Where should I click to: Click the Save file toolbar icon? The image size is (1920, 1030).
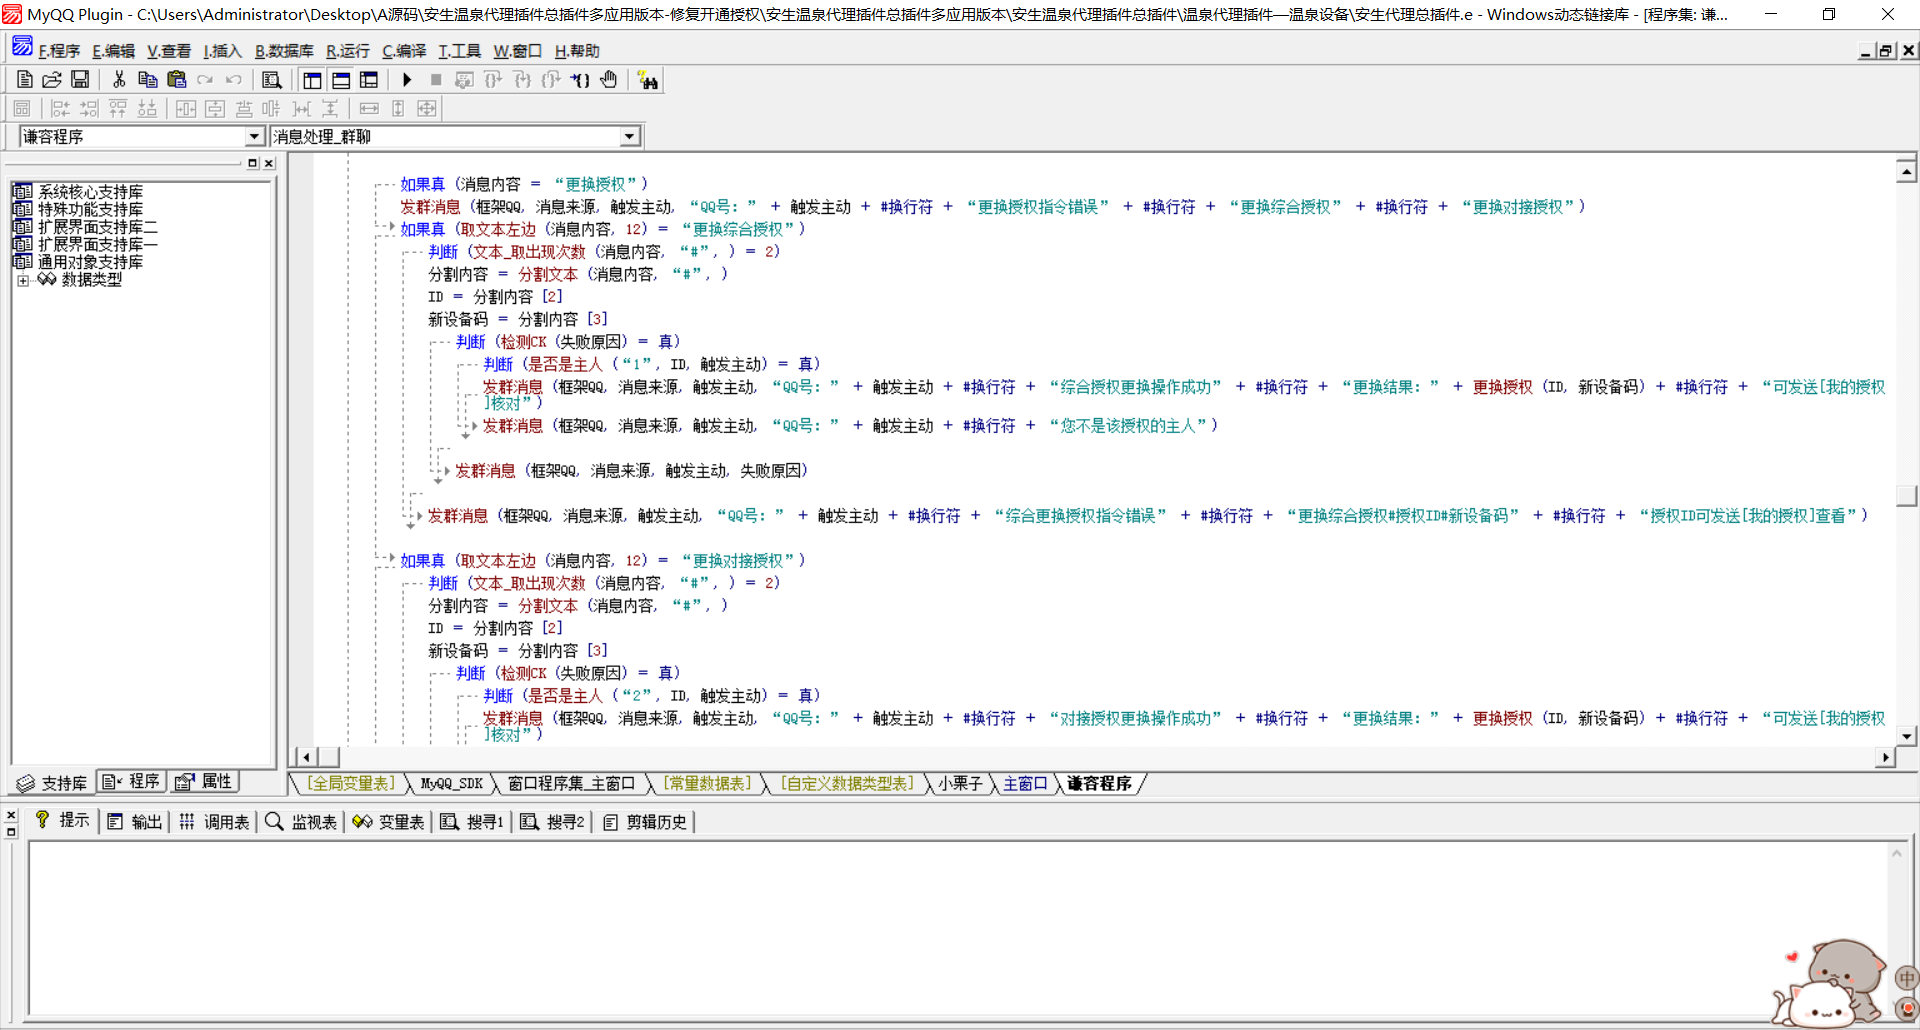click(80, 80)
